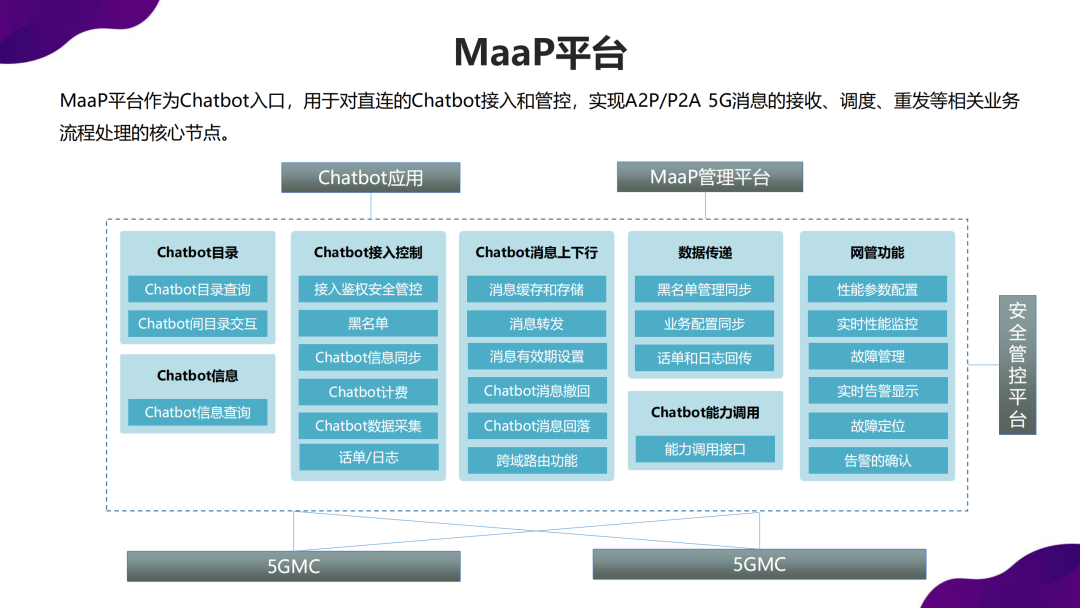Select '消息缓存和存储' box
Viewport: 1080px width, 608px height.
point(537,289)
